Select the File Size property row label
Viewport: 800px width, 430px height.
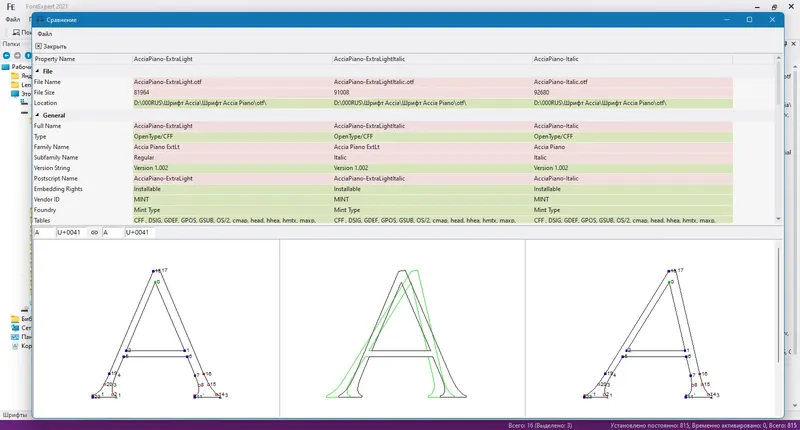tap(44, 93)
